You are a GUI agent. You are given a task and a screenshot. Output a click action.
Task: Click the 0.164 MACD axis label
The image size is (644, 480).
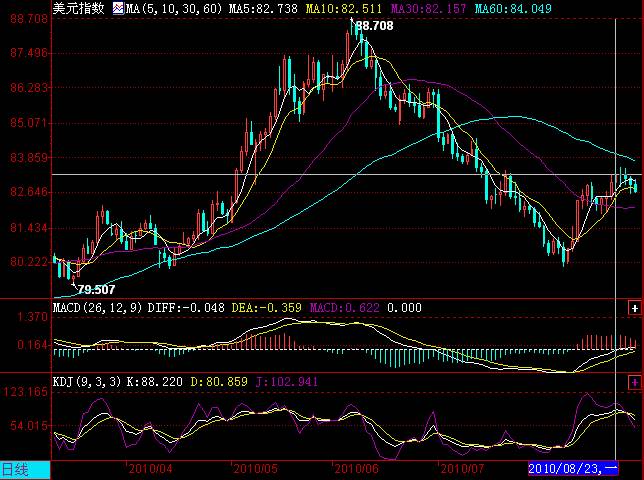(33, 345)
